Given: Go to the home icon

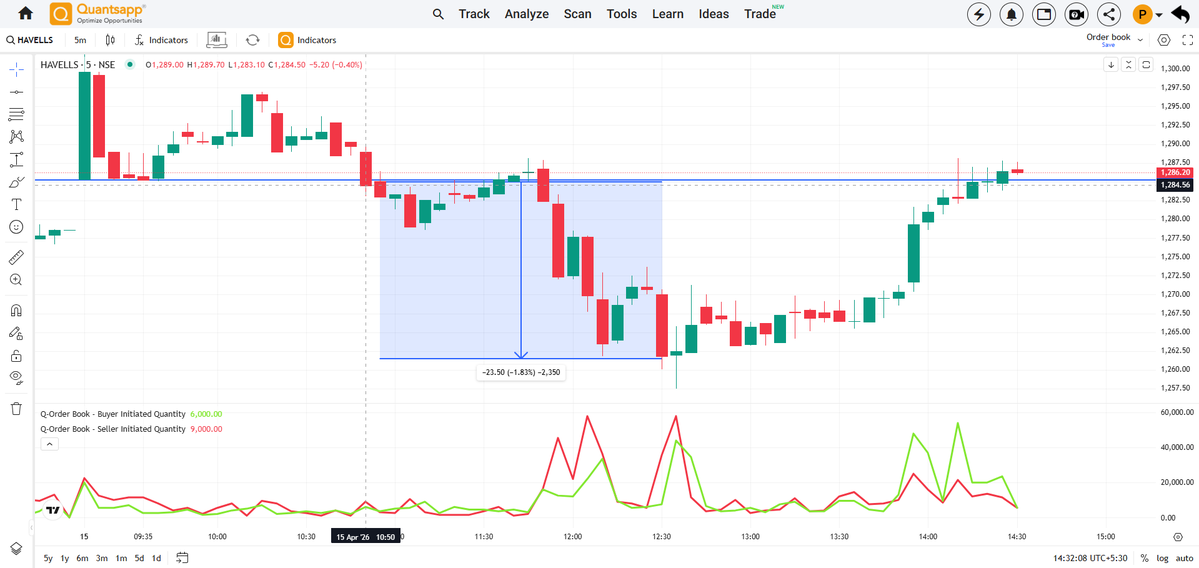Looking at the screenshot, I should click(x=25, y=14).
